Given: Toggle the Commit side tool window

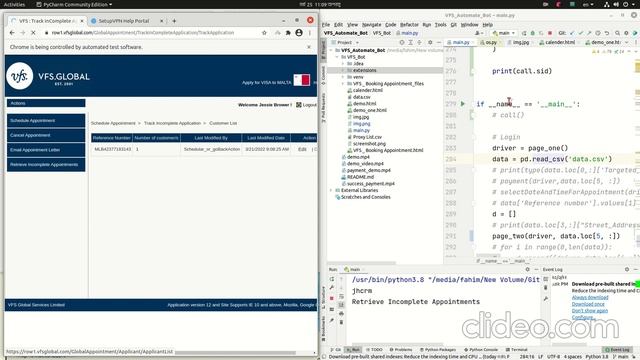Looking at the screenshot, I should click(x=324, y=75).
